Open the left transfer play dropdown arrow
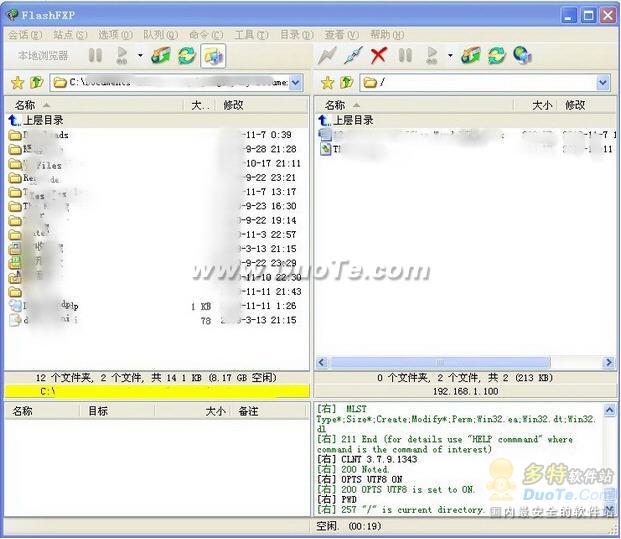621x539 pixels. 140,55
